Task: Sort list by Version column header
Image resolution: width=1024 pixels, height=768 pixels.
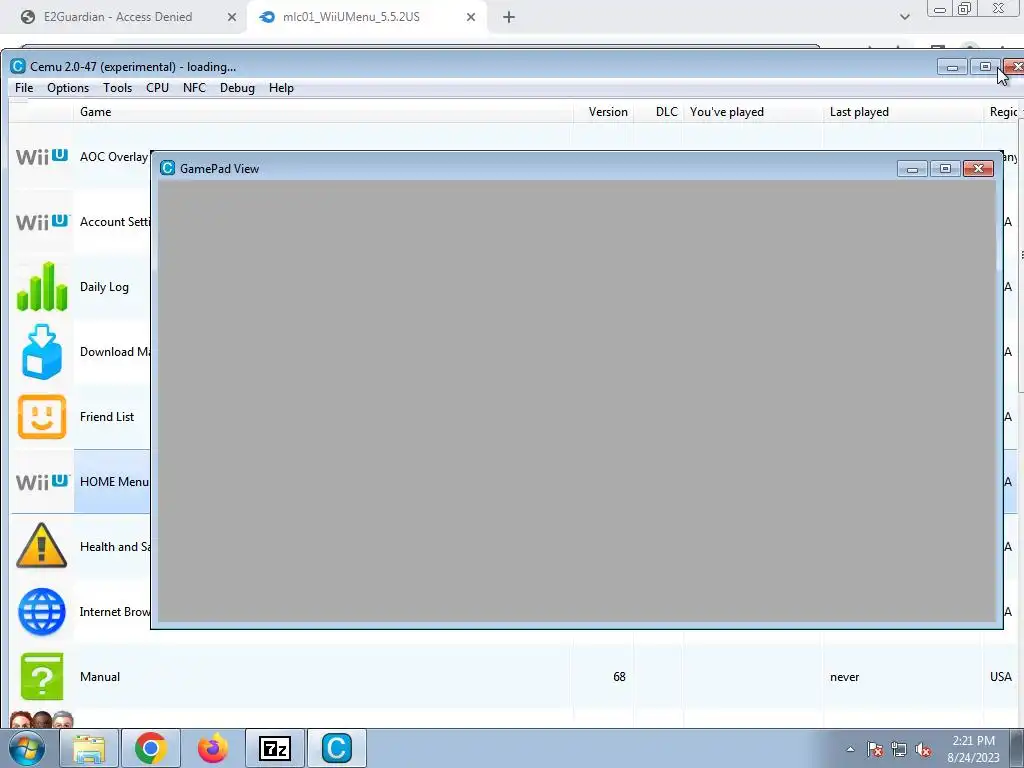Action: 608,112
